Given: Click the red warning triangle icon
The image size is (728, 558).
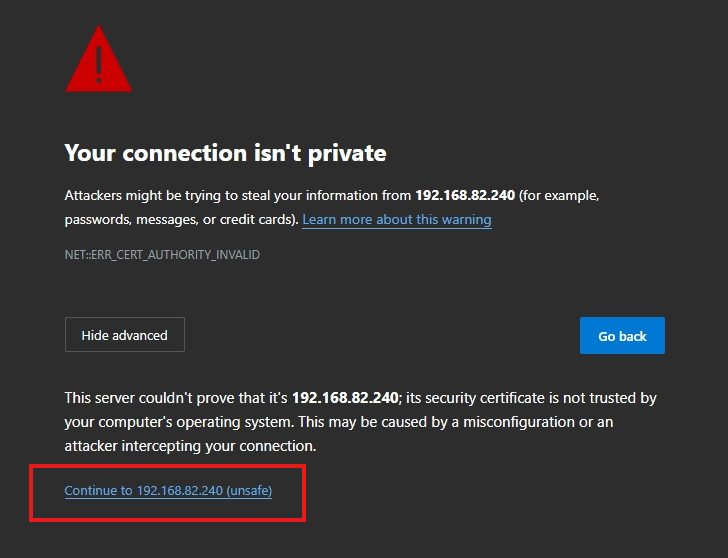Looking at the screenshot, I should pyautogui.click(x=98, y=59).
